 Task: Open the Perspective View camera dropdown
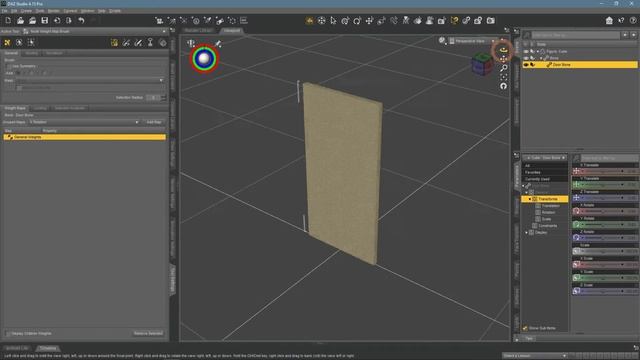click(472, 41)
